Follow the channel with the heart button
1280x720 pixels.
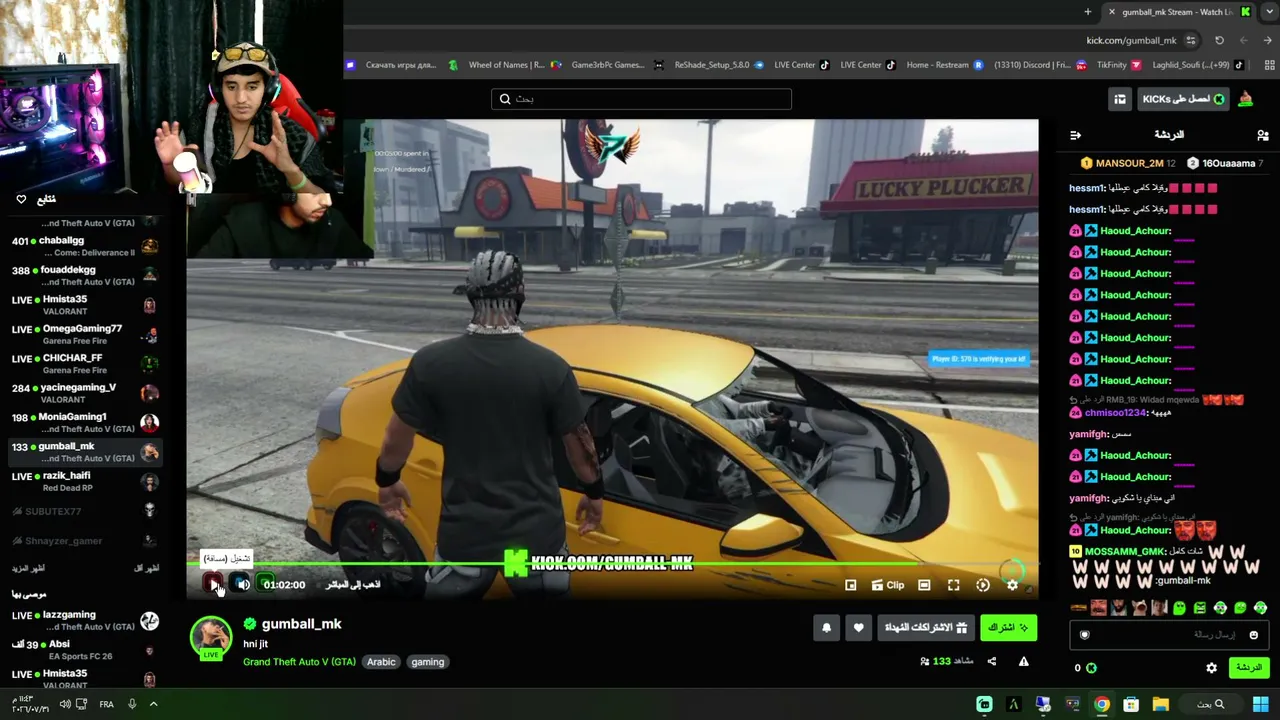(858, 627)
